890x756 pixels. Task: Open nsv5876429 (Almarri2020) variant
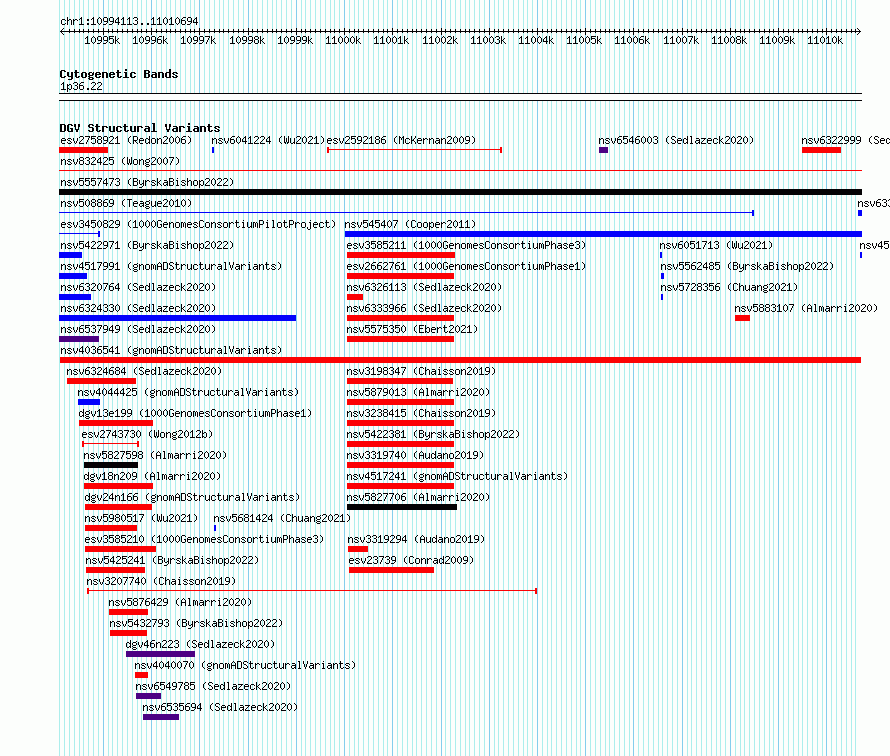[x=180, y=602]
